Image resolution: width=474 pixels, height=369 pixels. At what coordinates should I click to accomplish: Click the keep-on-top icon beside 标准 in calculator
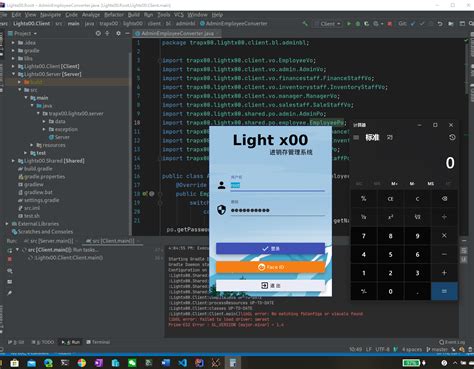[389, 137]
